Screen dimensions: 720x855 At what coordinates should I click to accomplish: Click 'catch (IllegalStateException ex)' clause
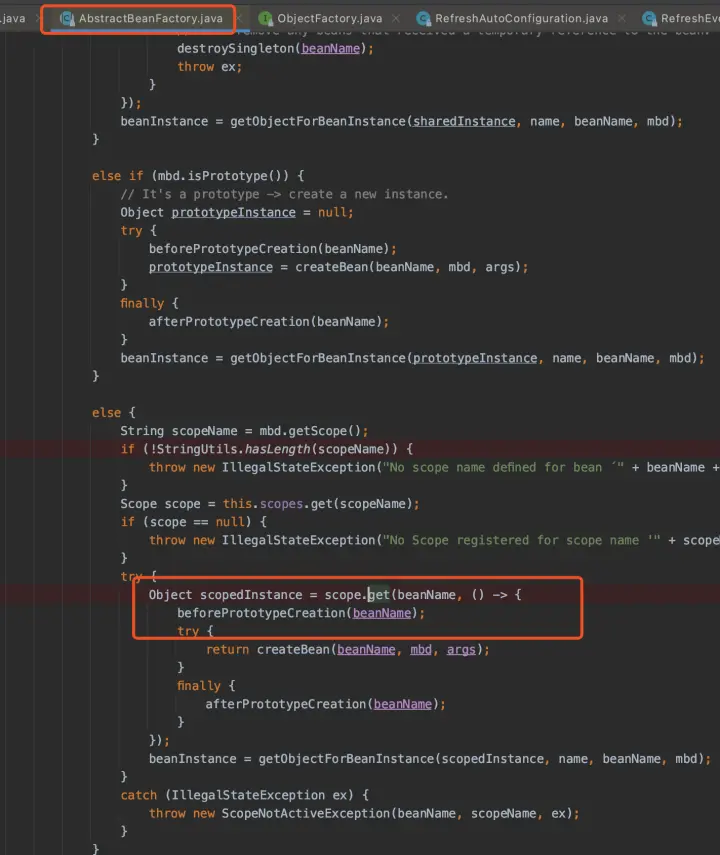pyautogui.click(x=245, y=795)
